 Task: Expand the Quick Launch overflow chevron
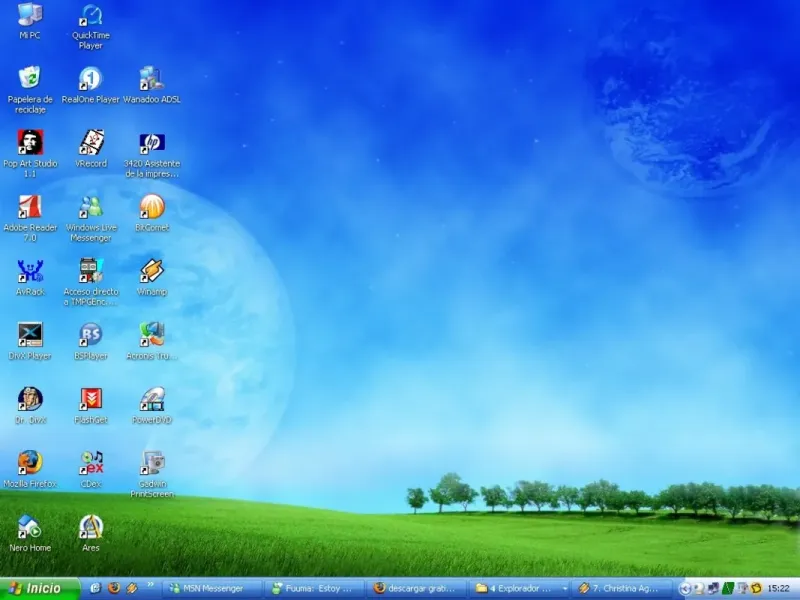tap(151, 585)
